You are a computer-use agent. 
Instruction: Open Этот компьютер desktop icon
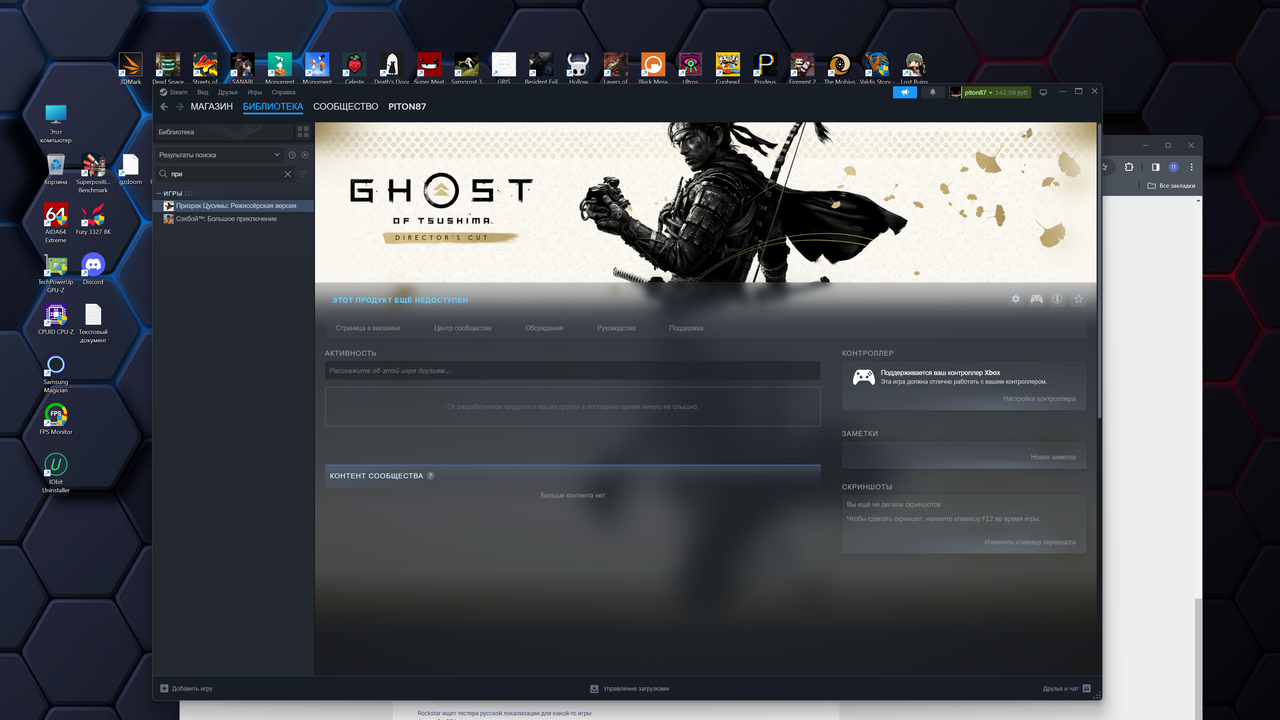(x=56, y=123)
